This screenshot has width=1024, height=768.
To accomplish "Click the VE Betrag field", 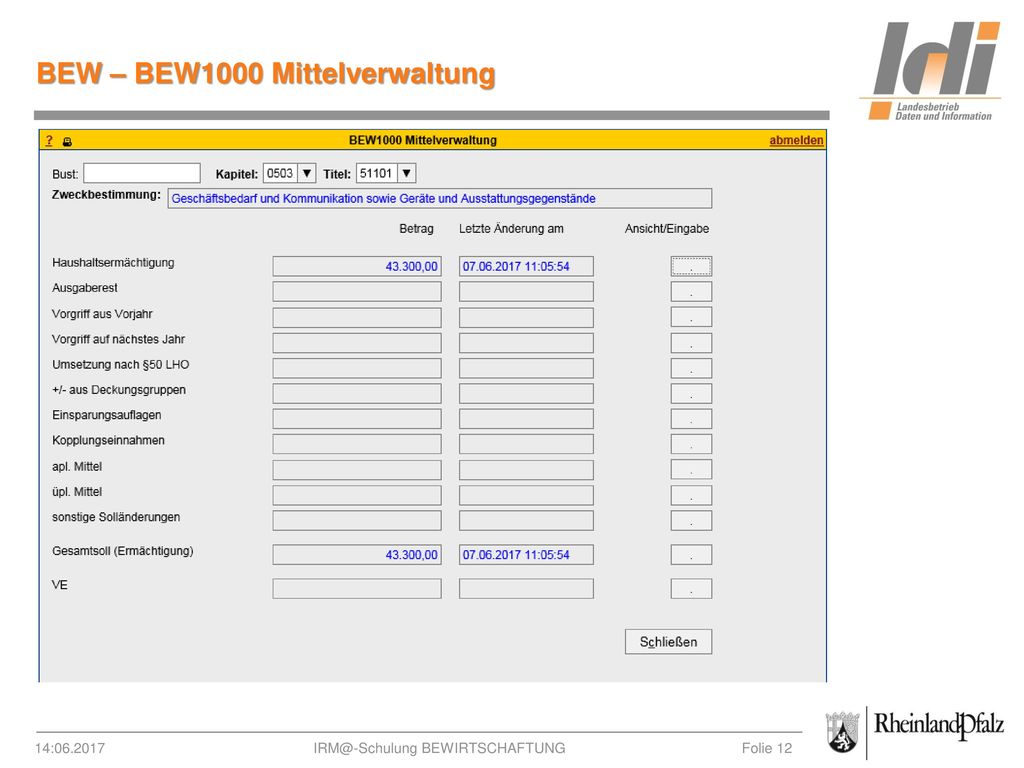I will (x=357, y=588).
